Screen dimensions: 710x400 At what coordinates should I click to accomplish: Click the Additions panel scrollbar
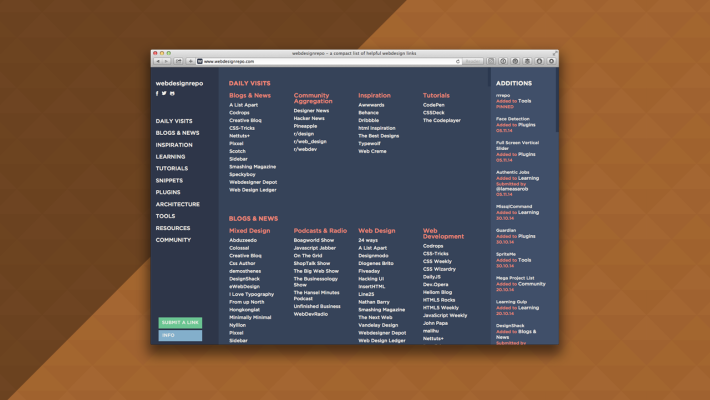tap(557, 101)
